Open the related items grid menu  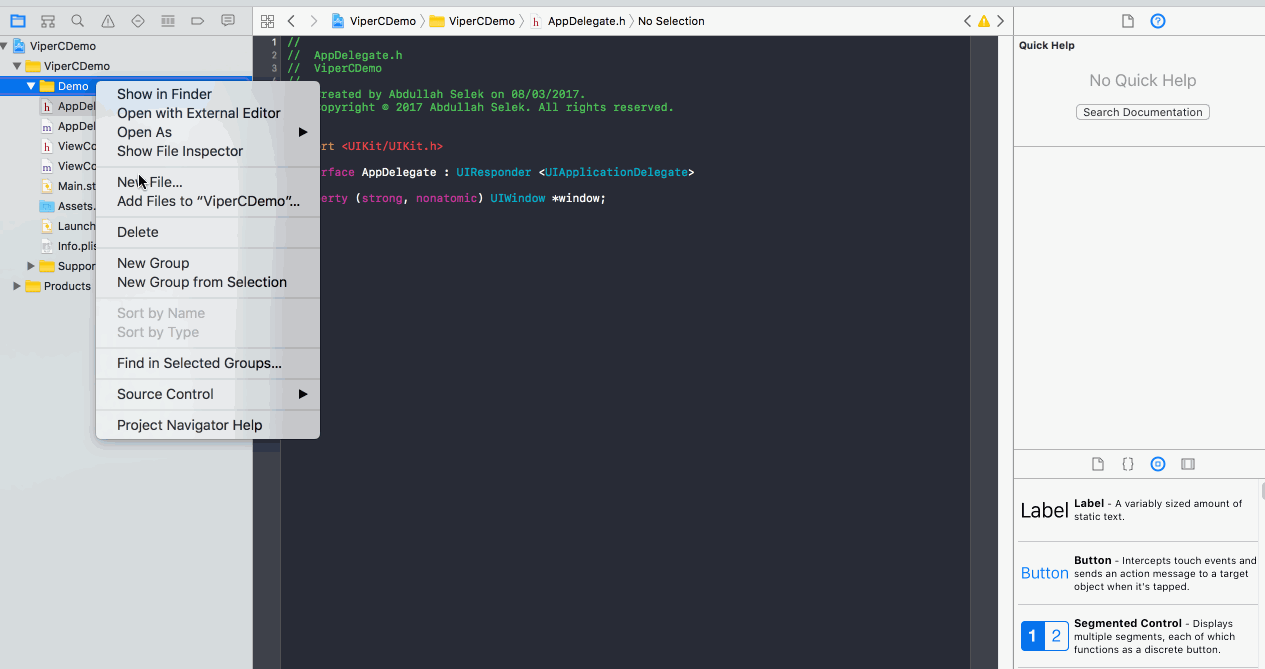(267, 21)
